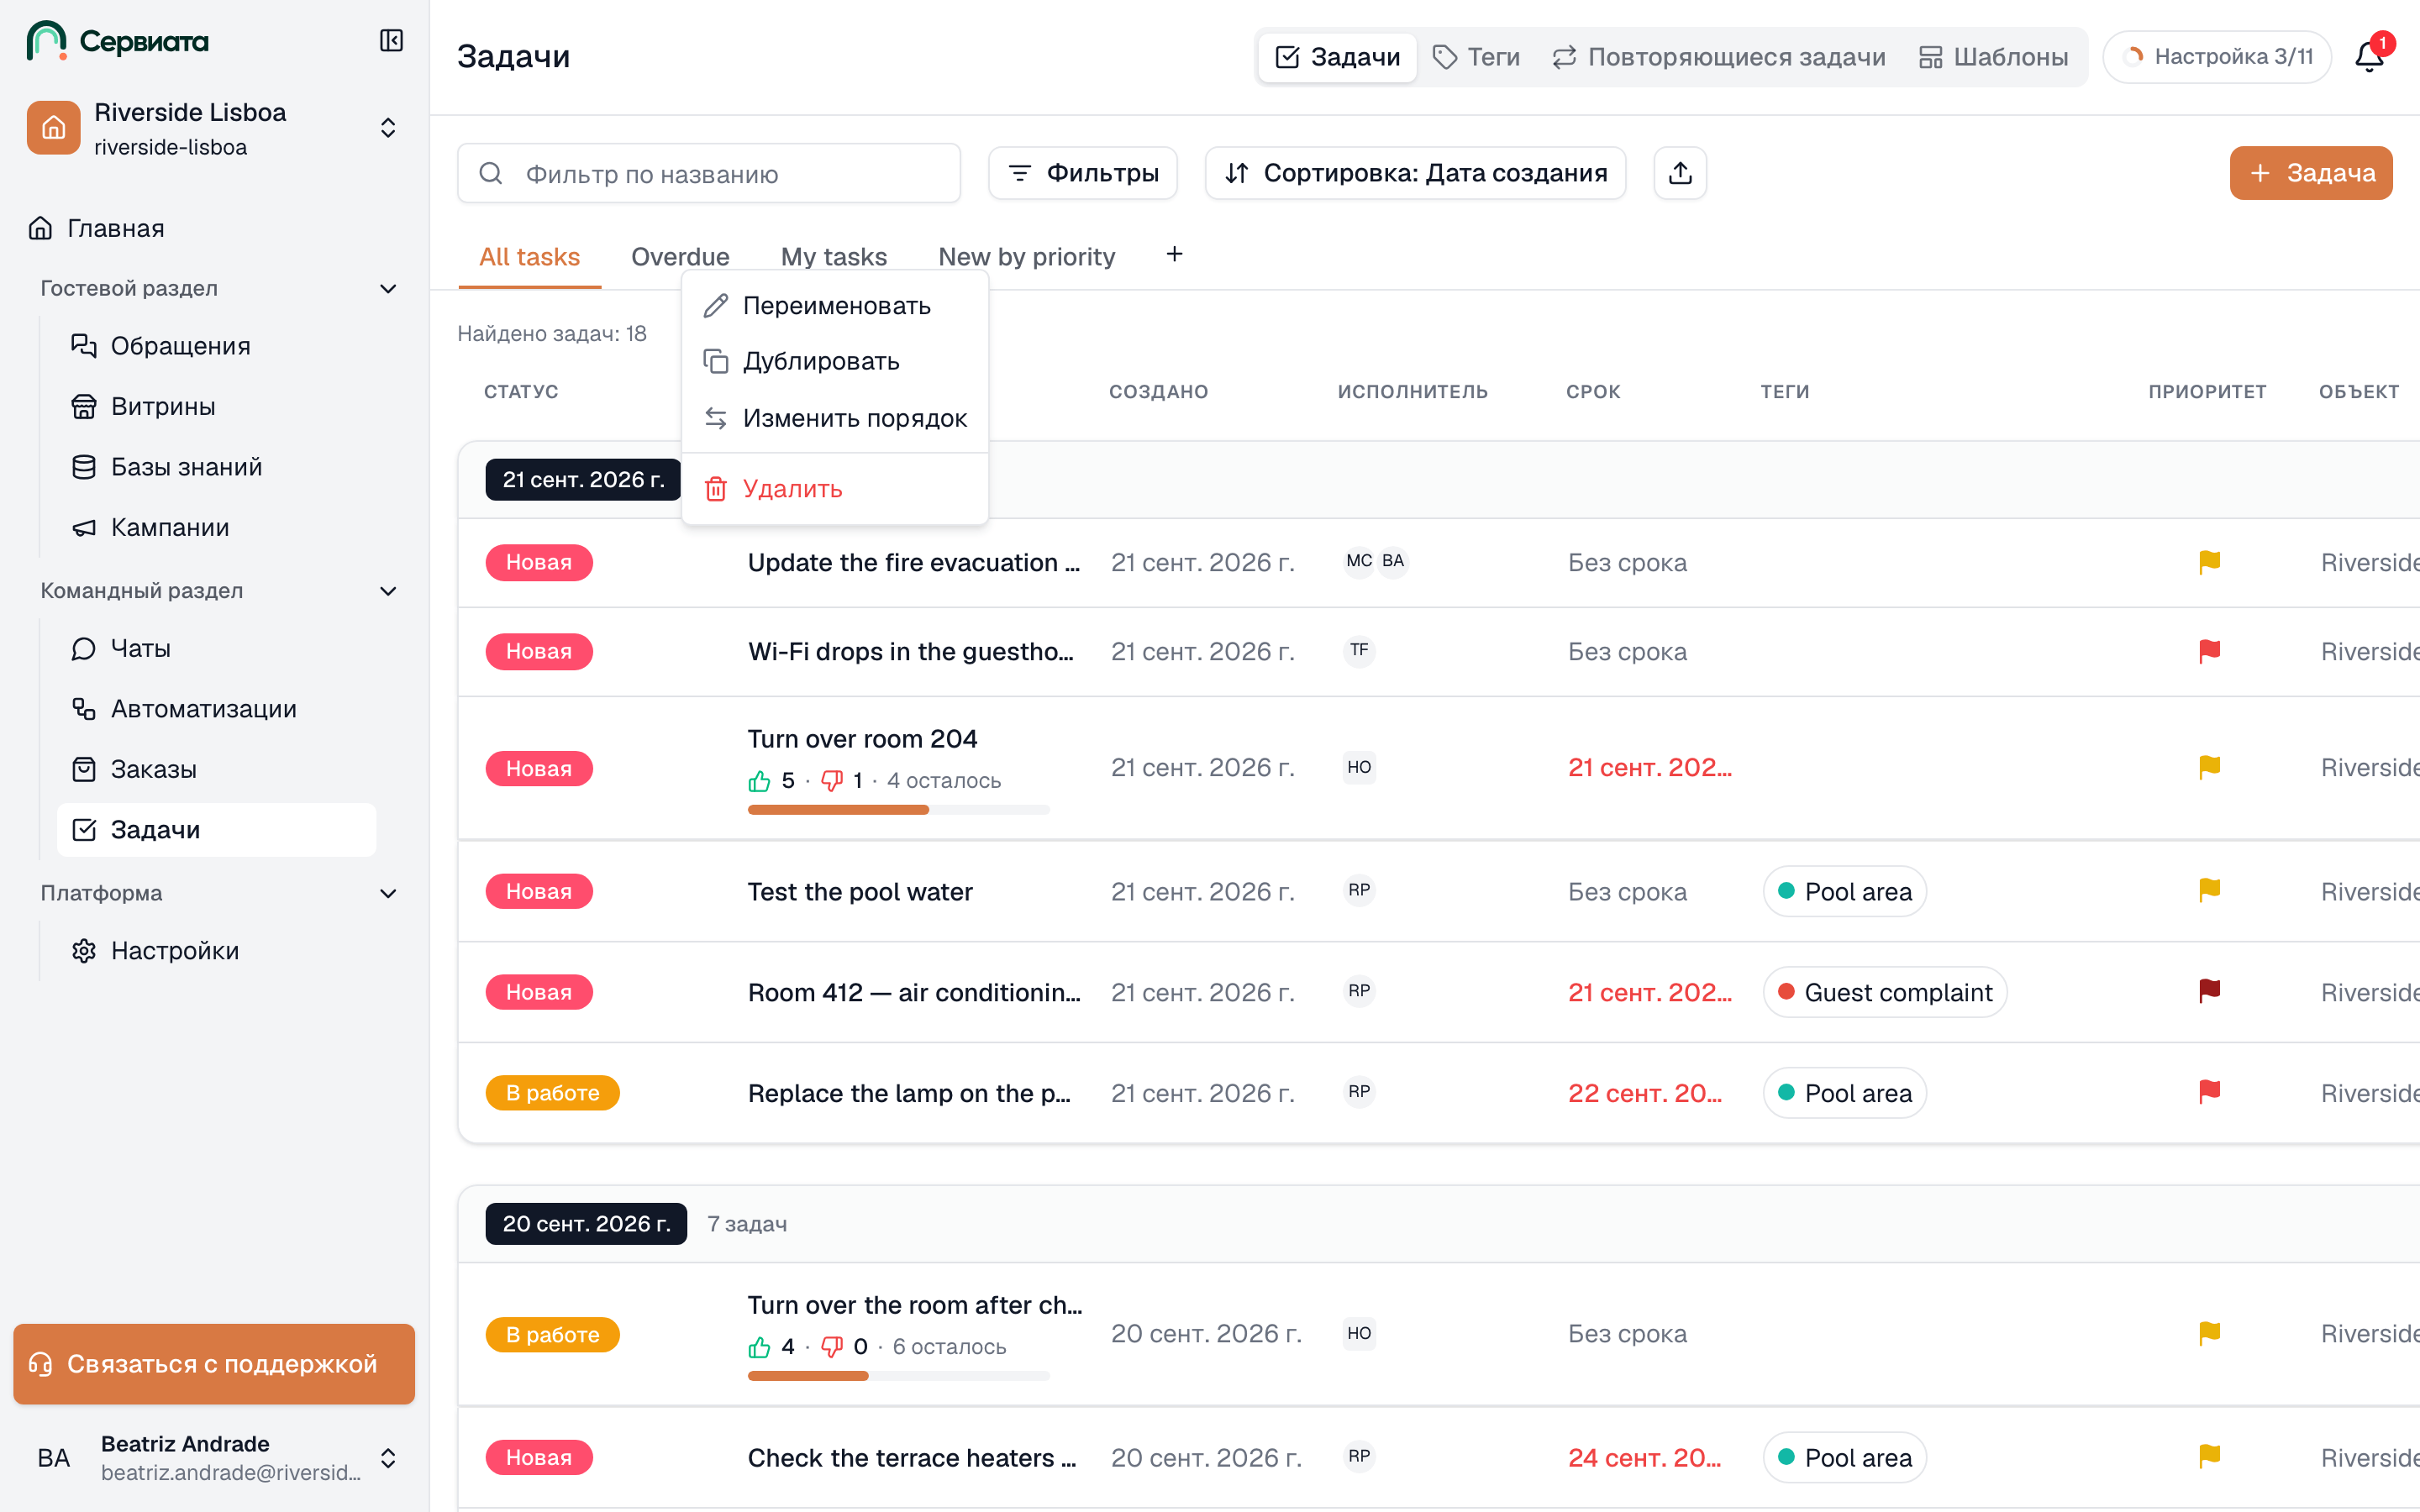Open the Фильтры button
The height and width of the screenshot is (1512, 2420).
1082,173
